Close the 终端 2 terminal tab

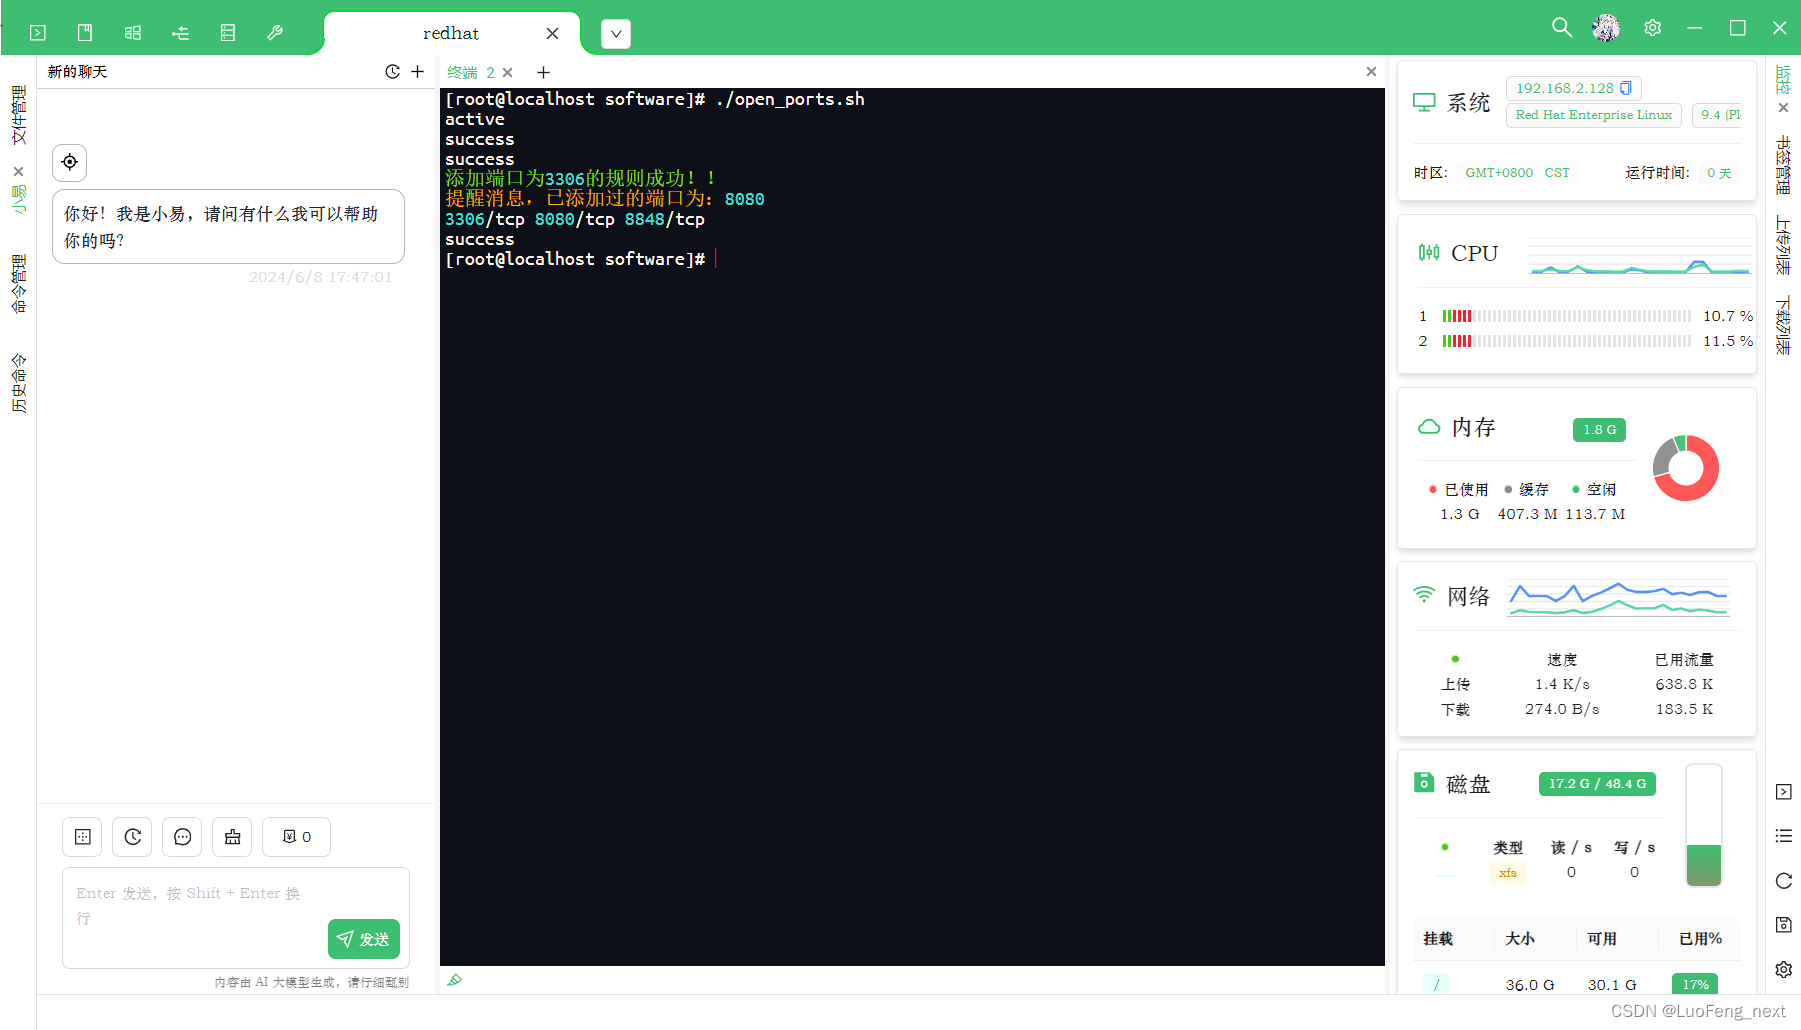pyautogui.click(x=508, y=73)
